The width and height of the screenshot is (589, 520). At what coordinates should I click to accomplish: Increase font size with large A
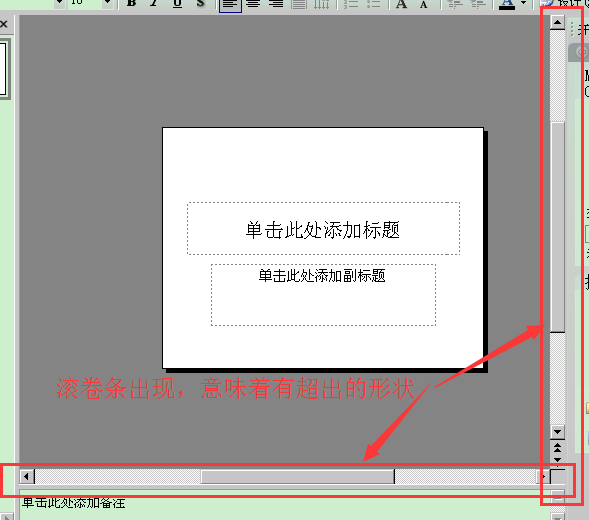(x=402, y=4)
